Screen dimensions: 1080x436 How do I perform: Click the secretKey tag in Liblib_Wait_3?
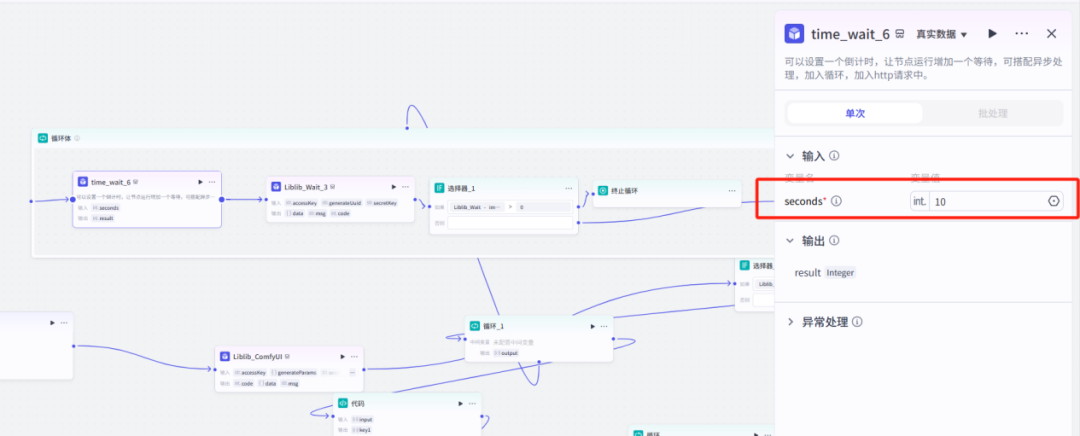382,203
